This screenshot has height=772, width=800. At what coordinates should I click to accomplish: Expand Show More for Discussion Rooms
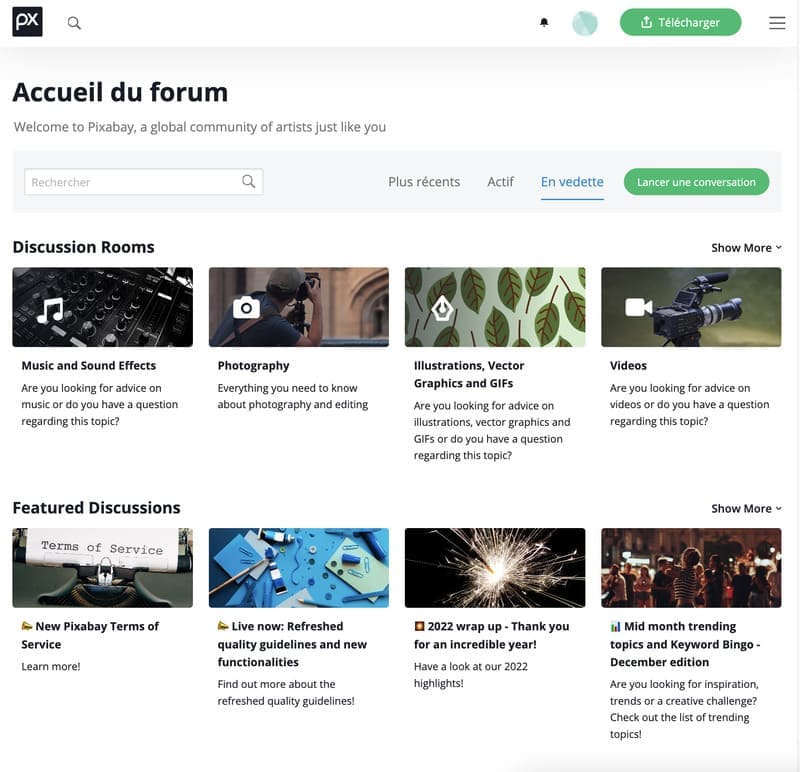coord(745,247)
